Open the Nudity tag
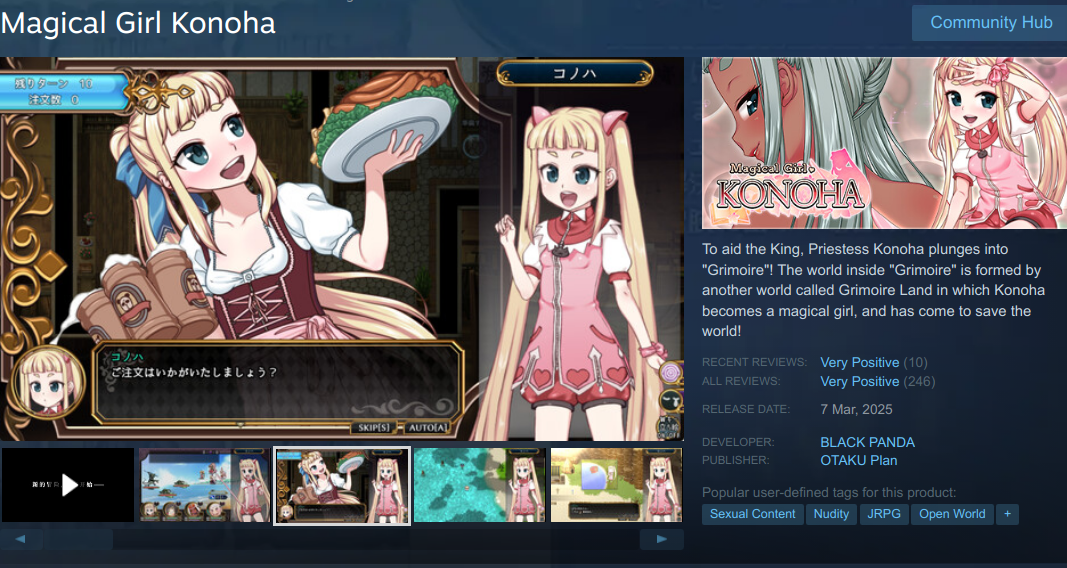This screenshot has width=1067, height=568. pos(832,514)
